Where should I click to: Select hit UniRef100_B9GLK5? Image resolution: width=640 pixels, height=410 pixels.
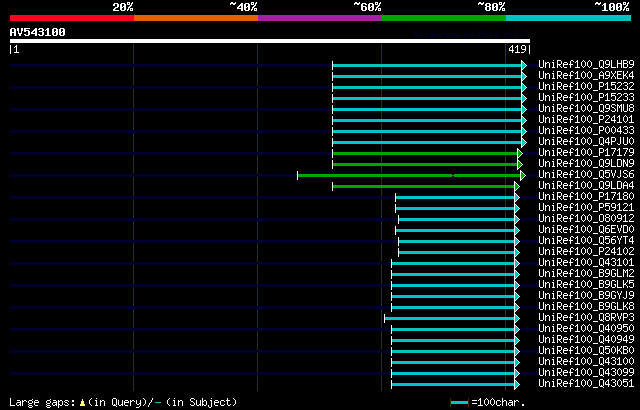click(586, 285)
